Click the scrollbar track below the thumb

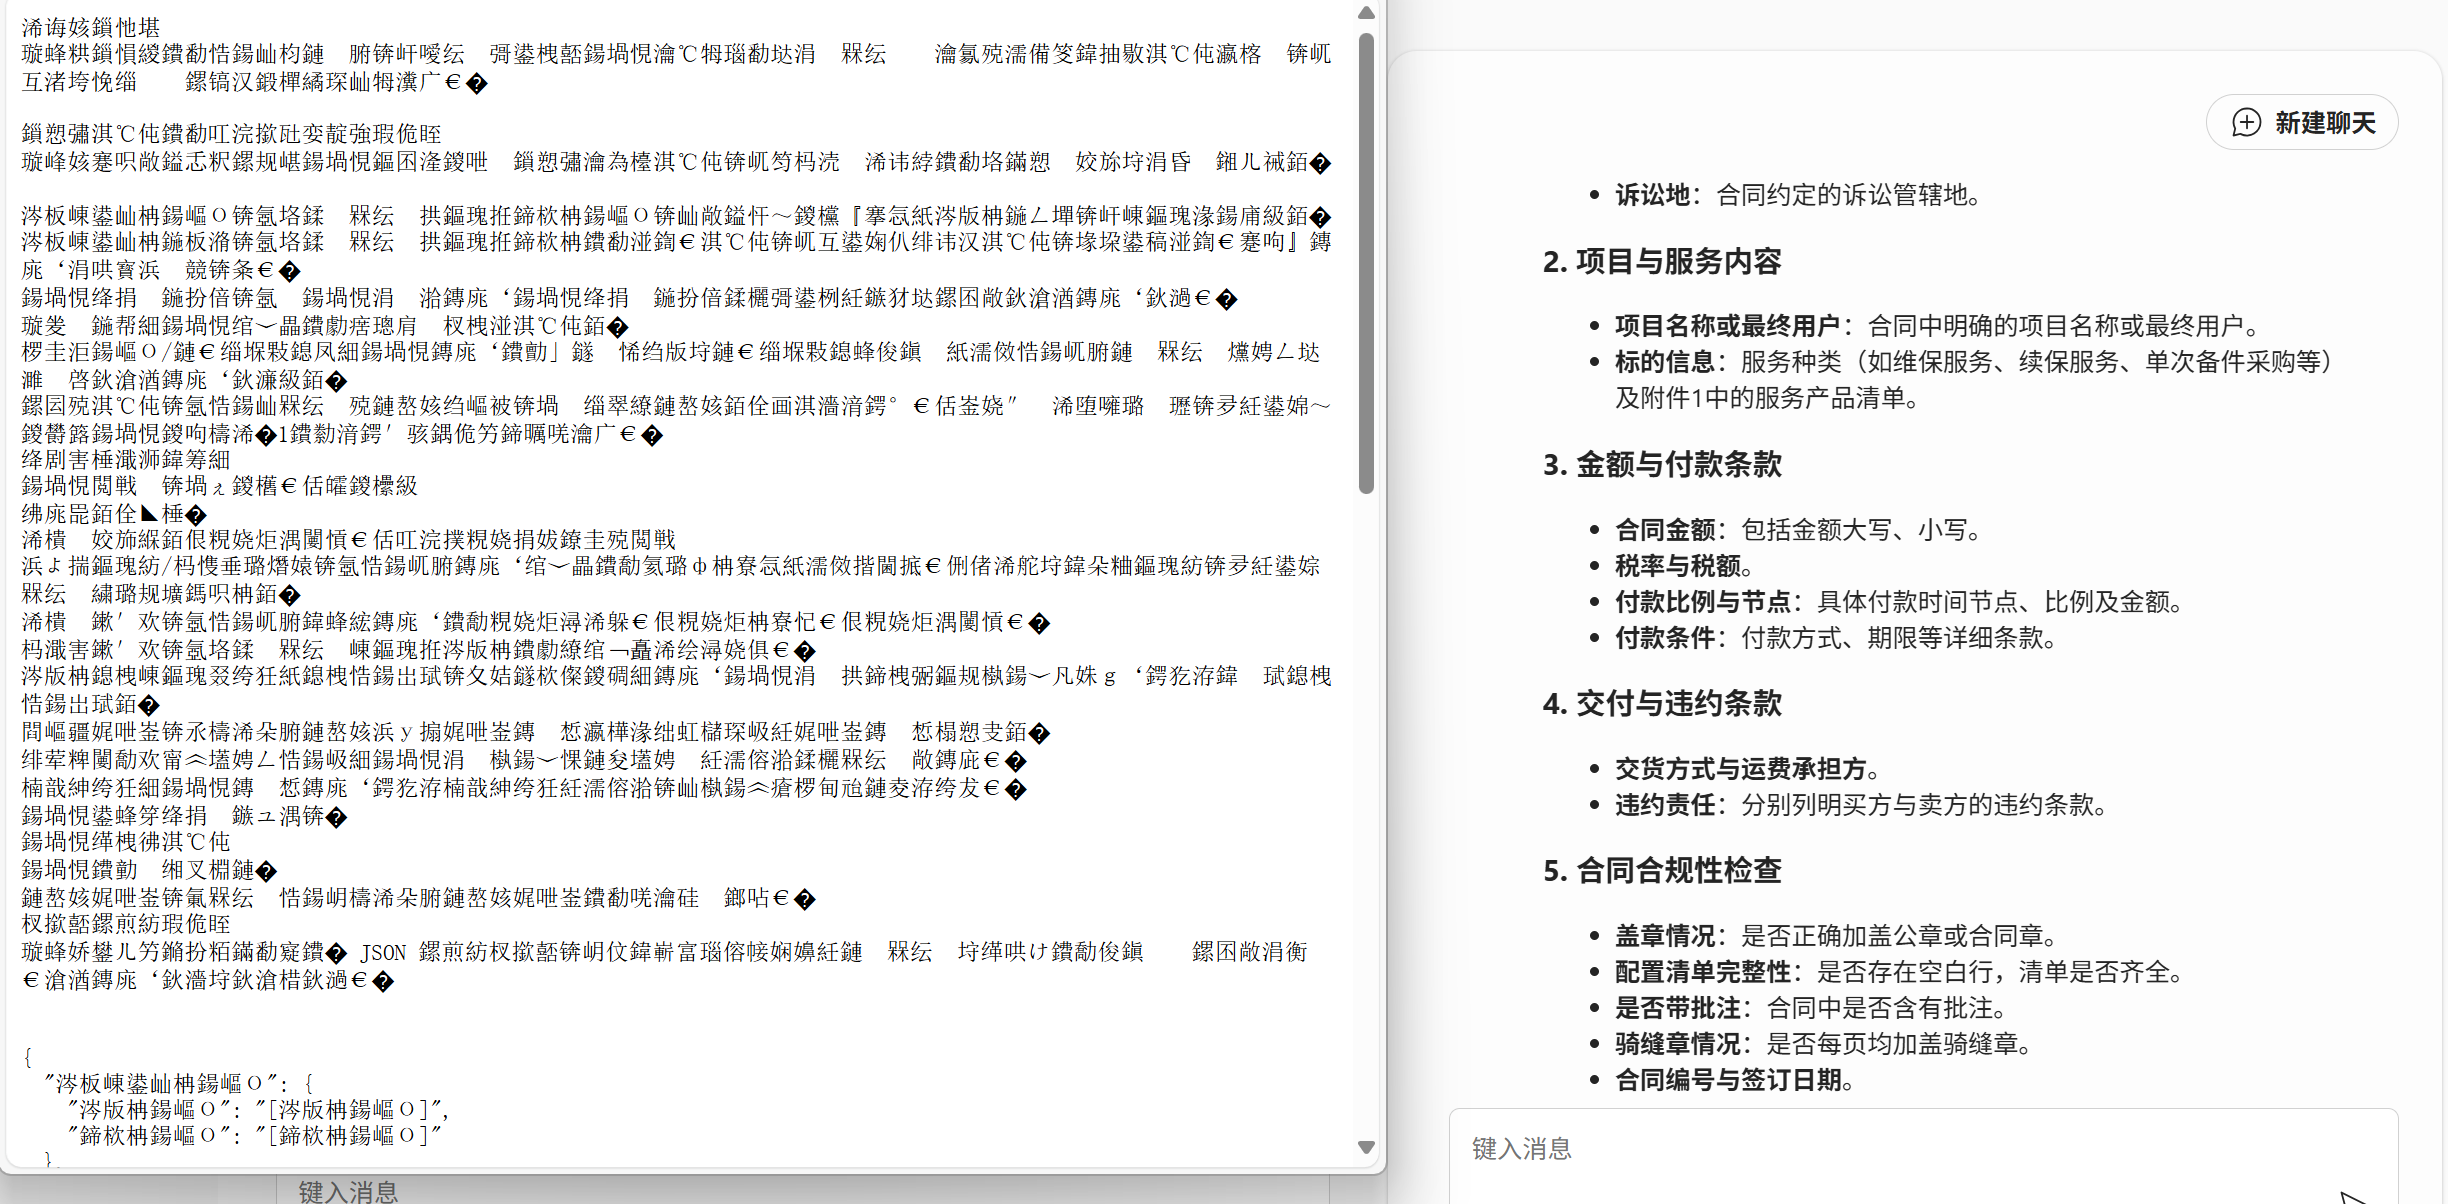[x=1366, y=800]
